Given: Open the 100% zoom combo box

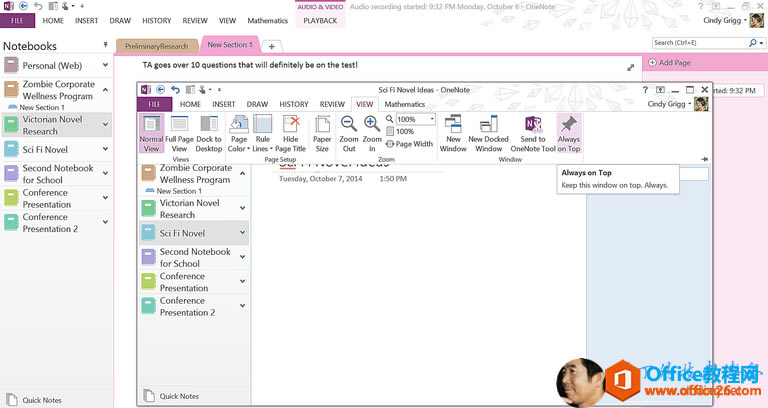Looking at the screenshot, I should (415, 119).
